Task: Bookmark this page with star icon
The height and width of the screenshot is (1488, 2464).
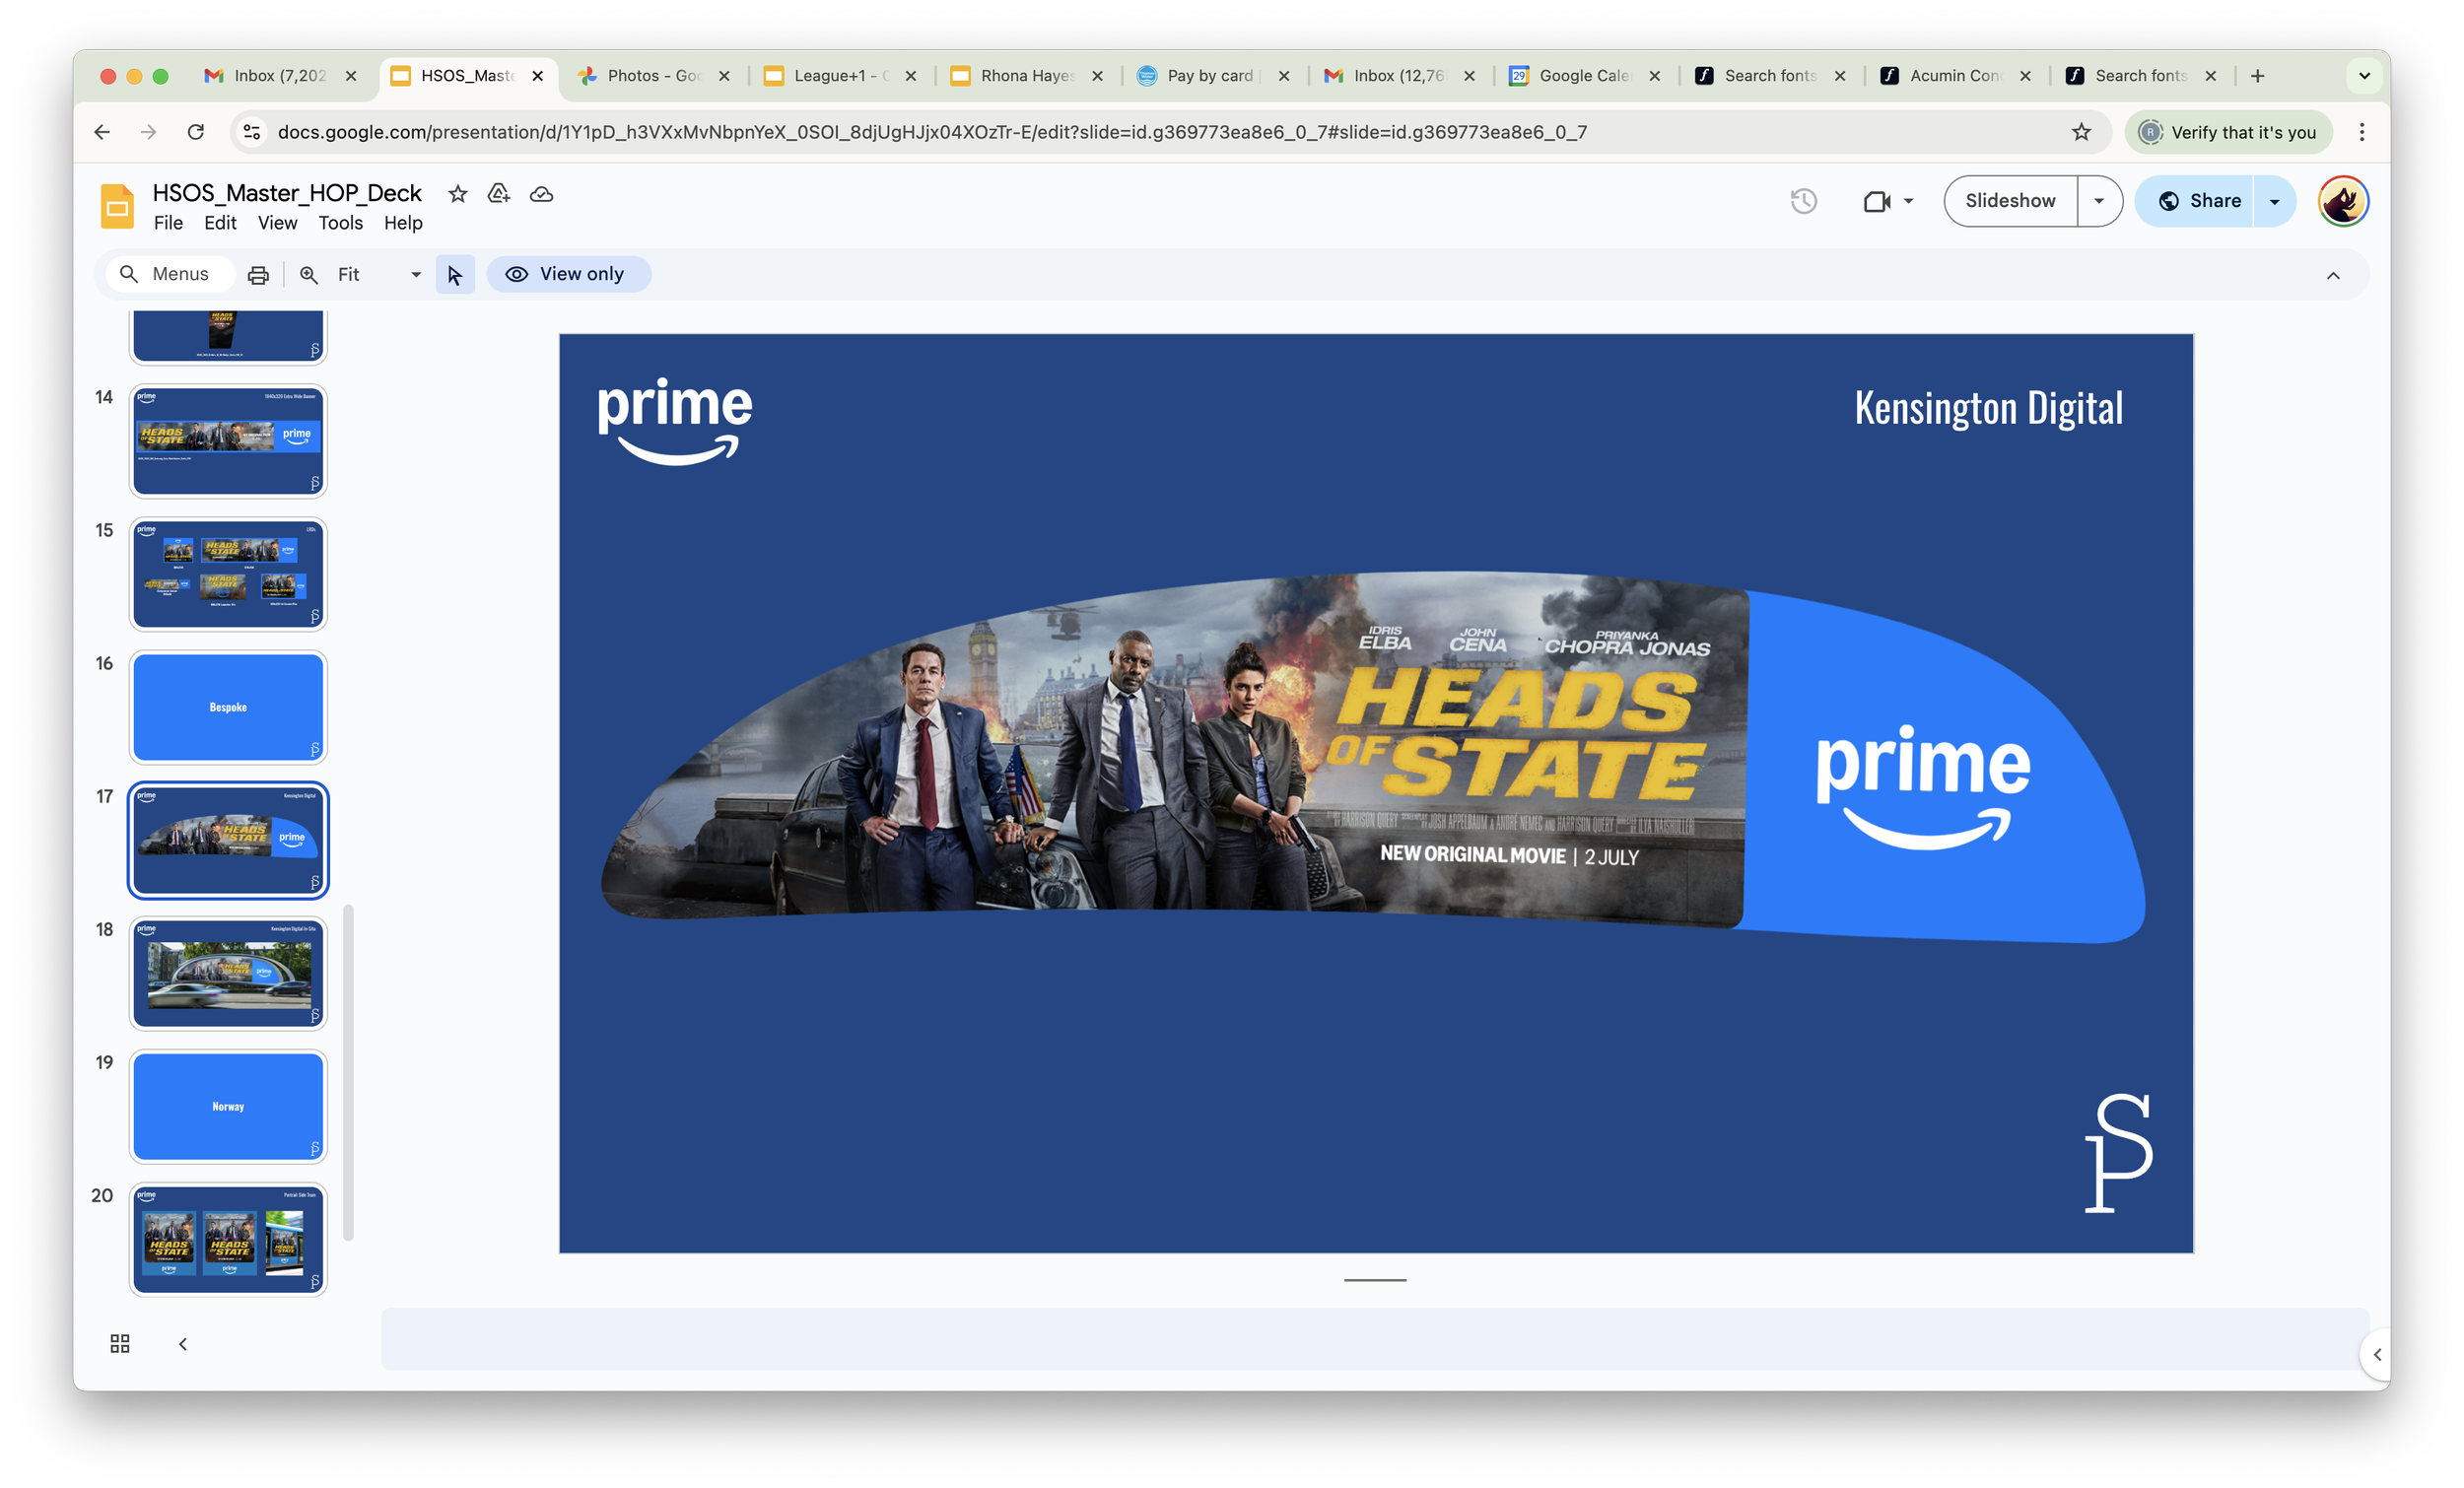Action: (2081, 132)
